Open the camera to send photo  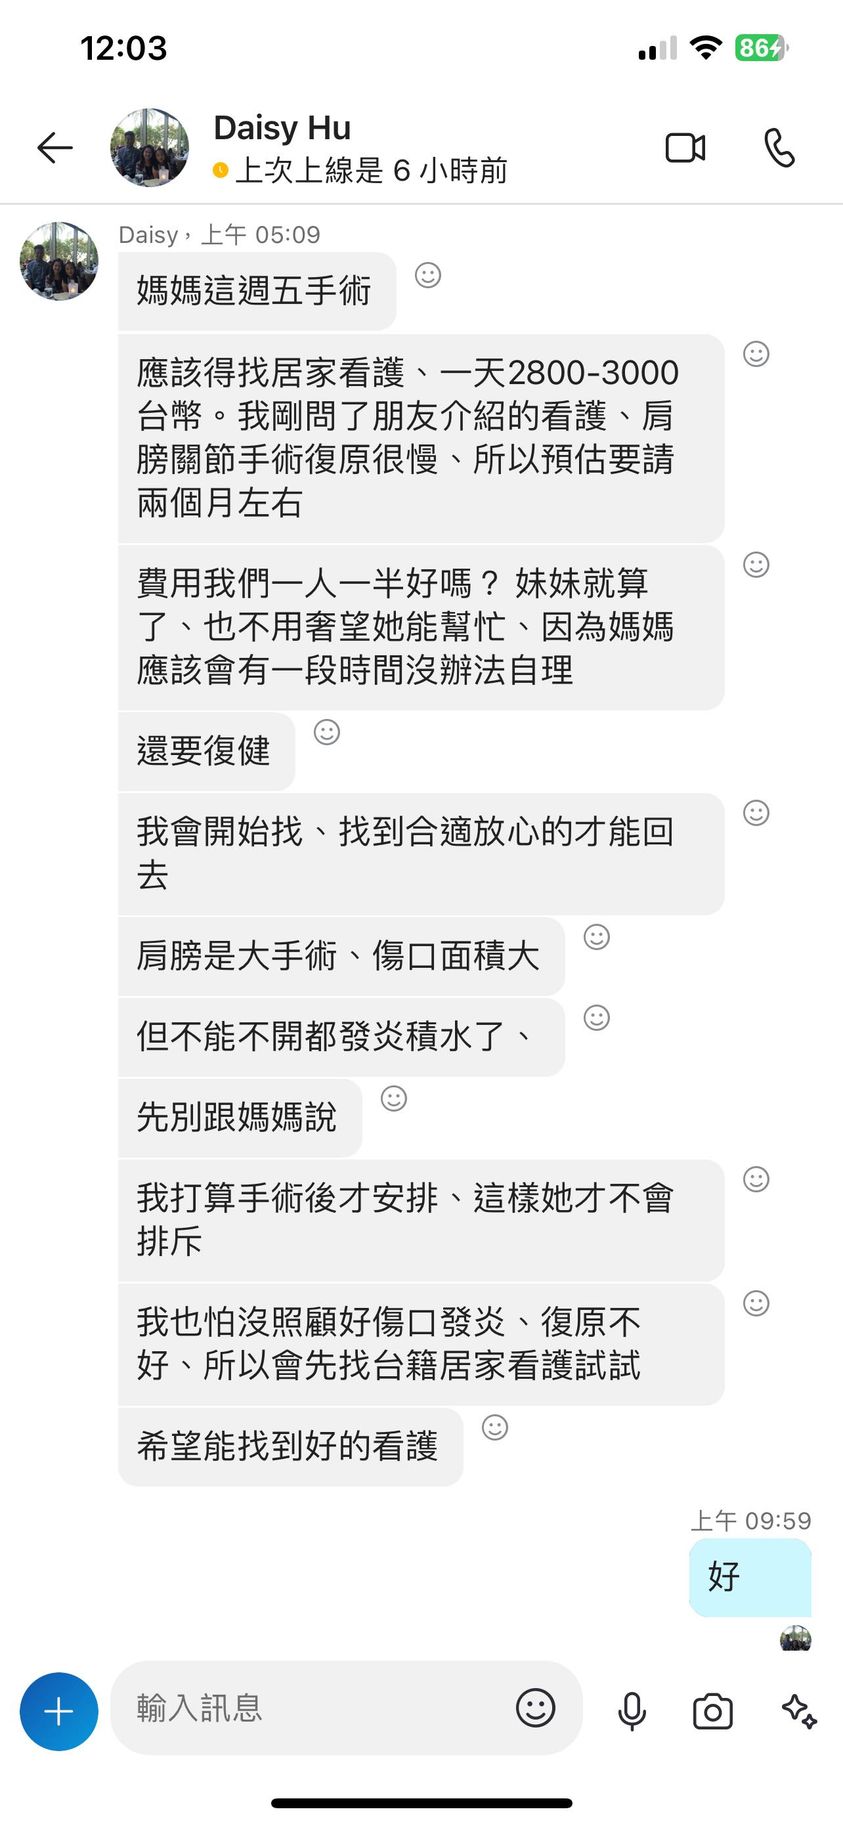(712, 1711)
